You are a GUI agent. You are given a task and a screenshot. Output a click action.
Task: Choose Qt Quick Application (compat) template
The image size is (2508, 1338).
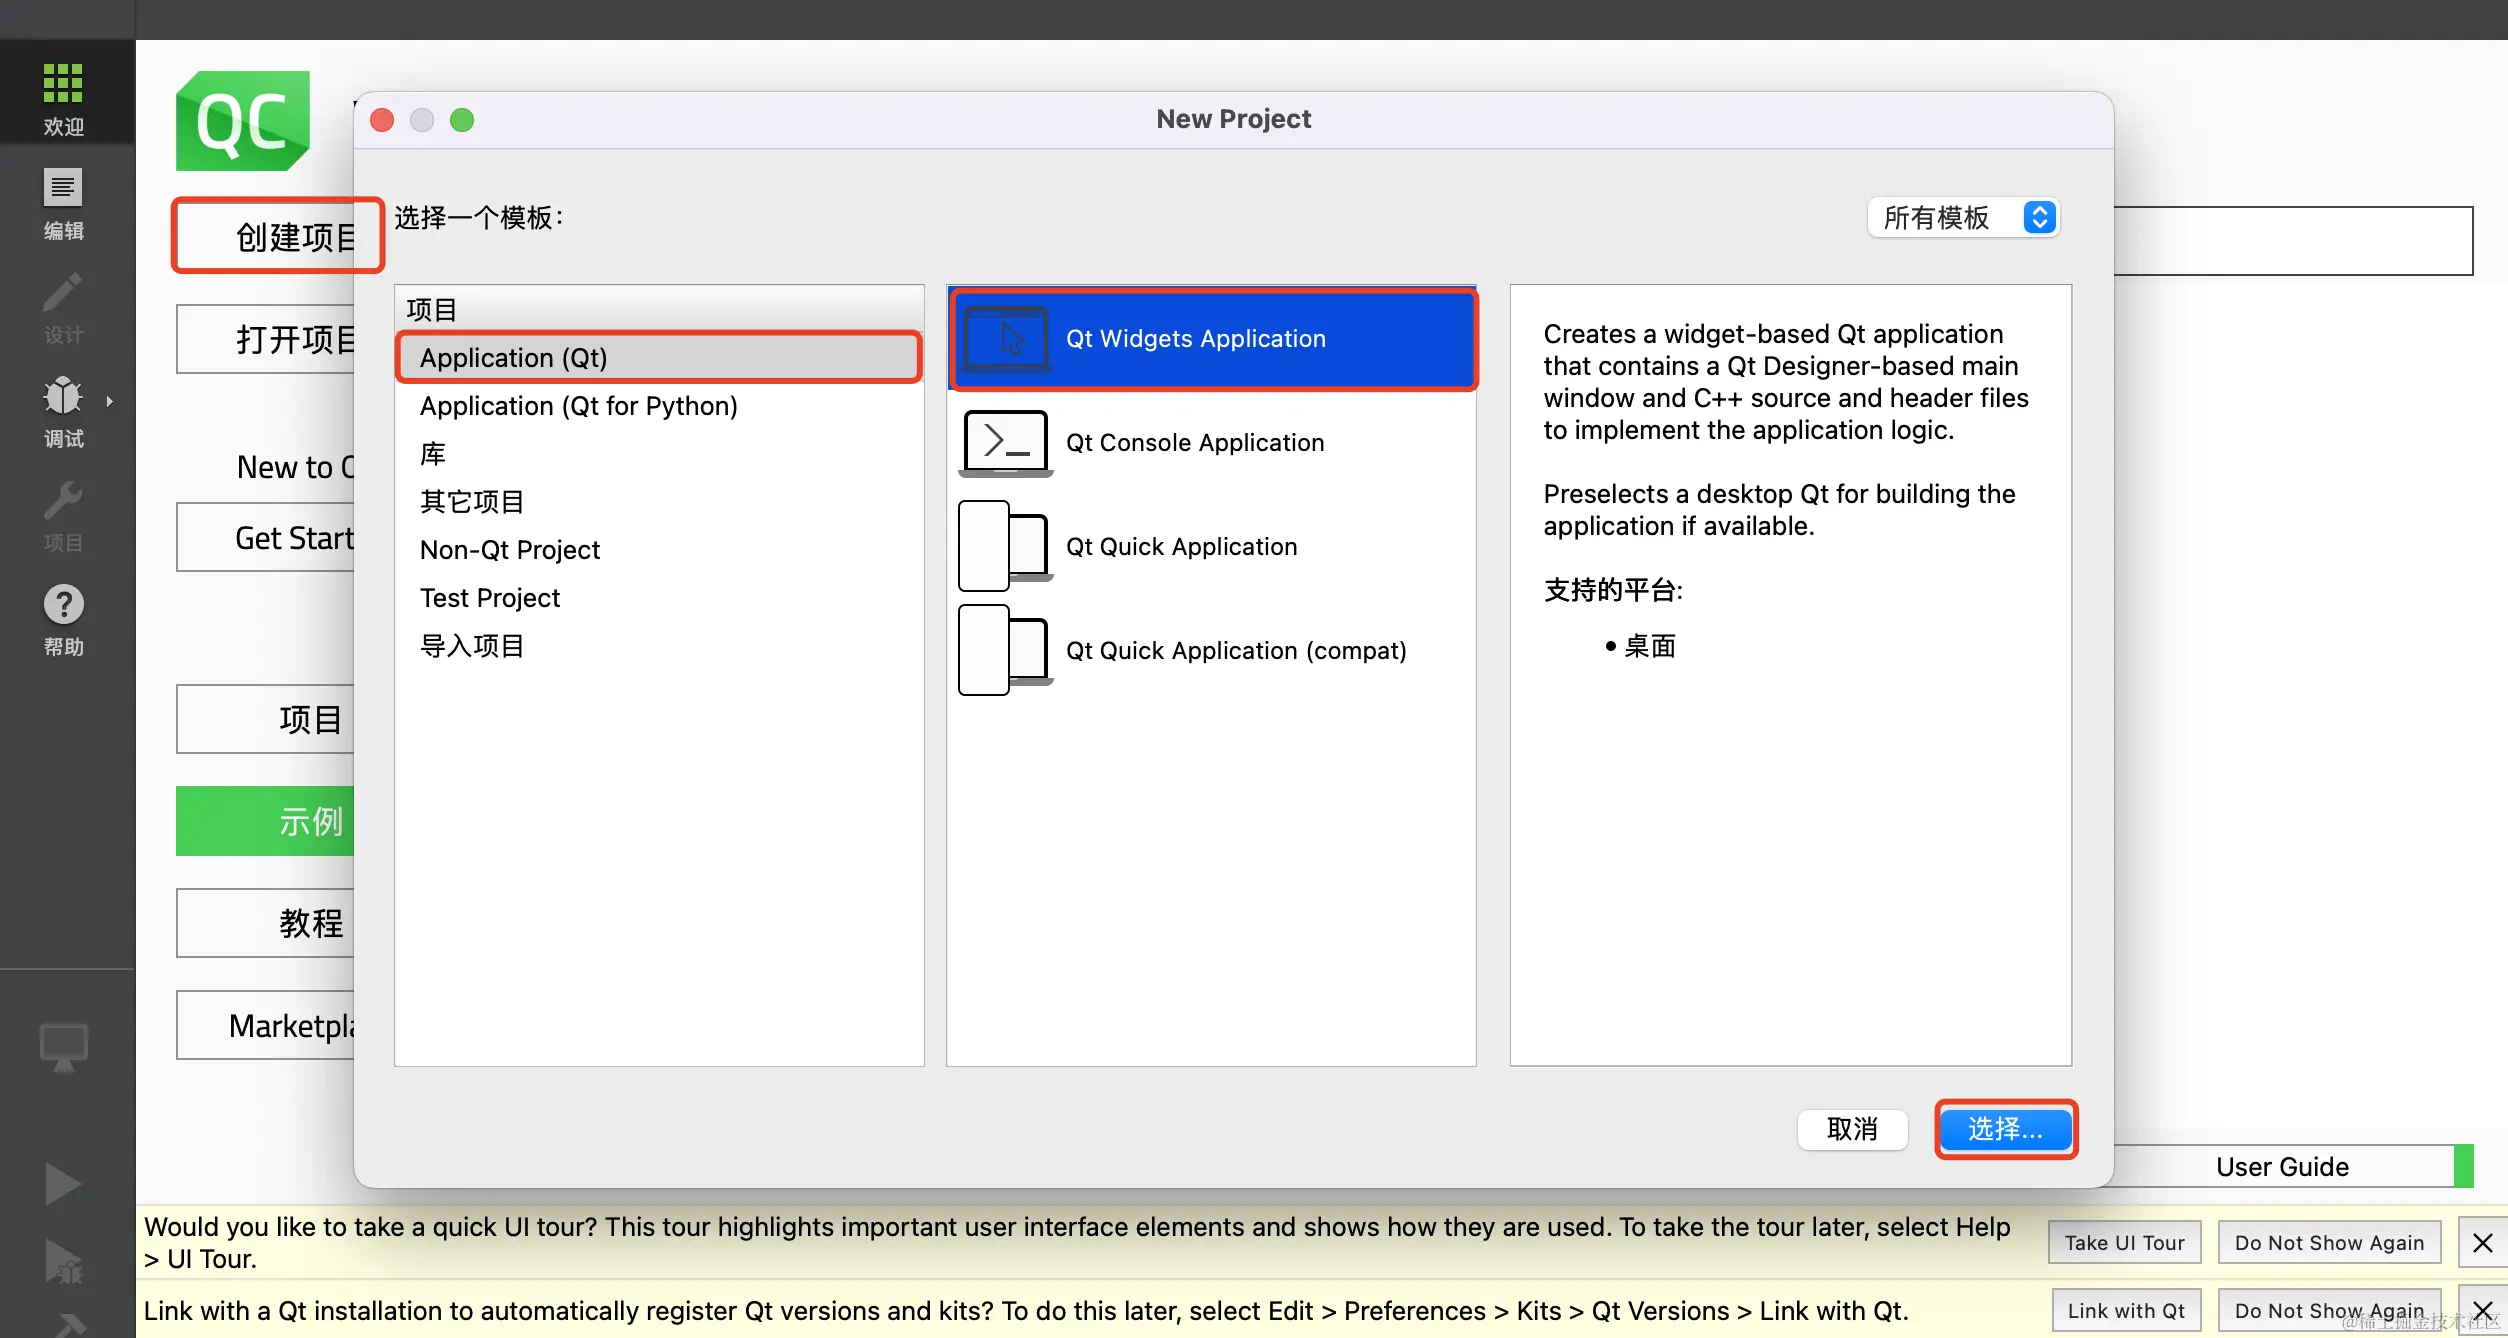point(1211,650)
